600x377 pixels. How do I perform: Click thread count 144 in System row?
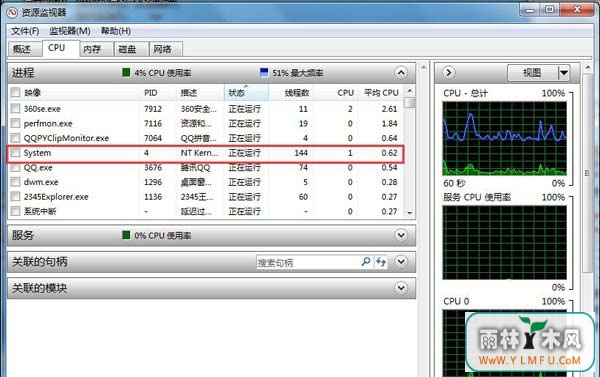coord(301,153)
